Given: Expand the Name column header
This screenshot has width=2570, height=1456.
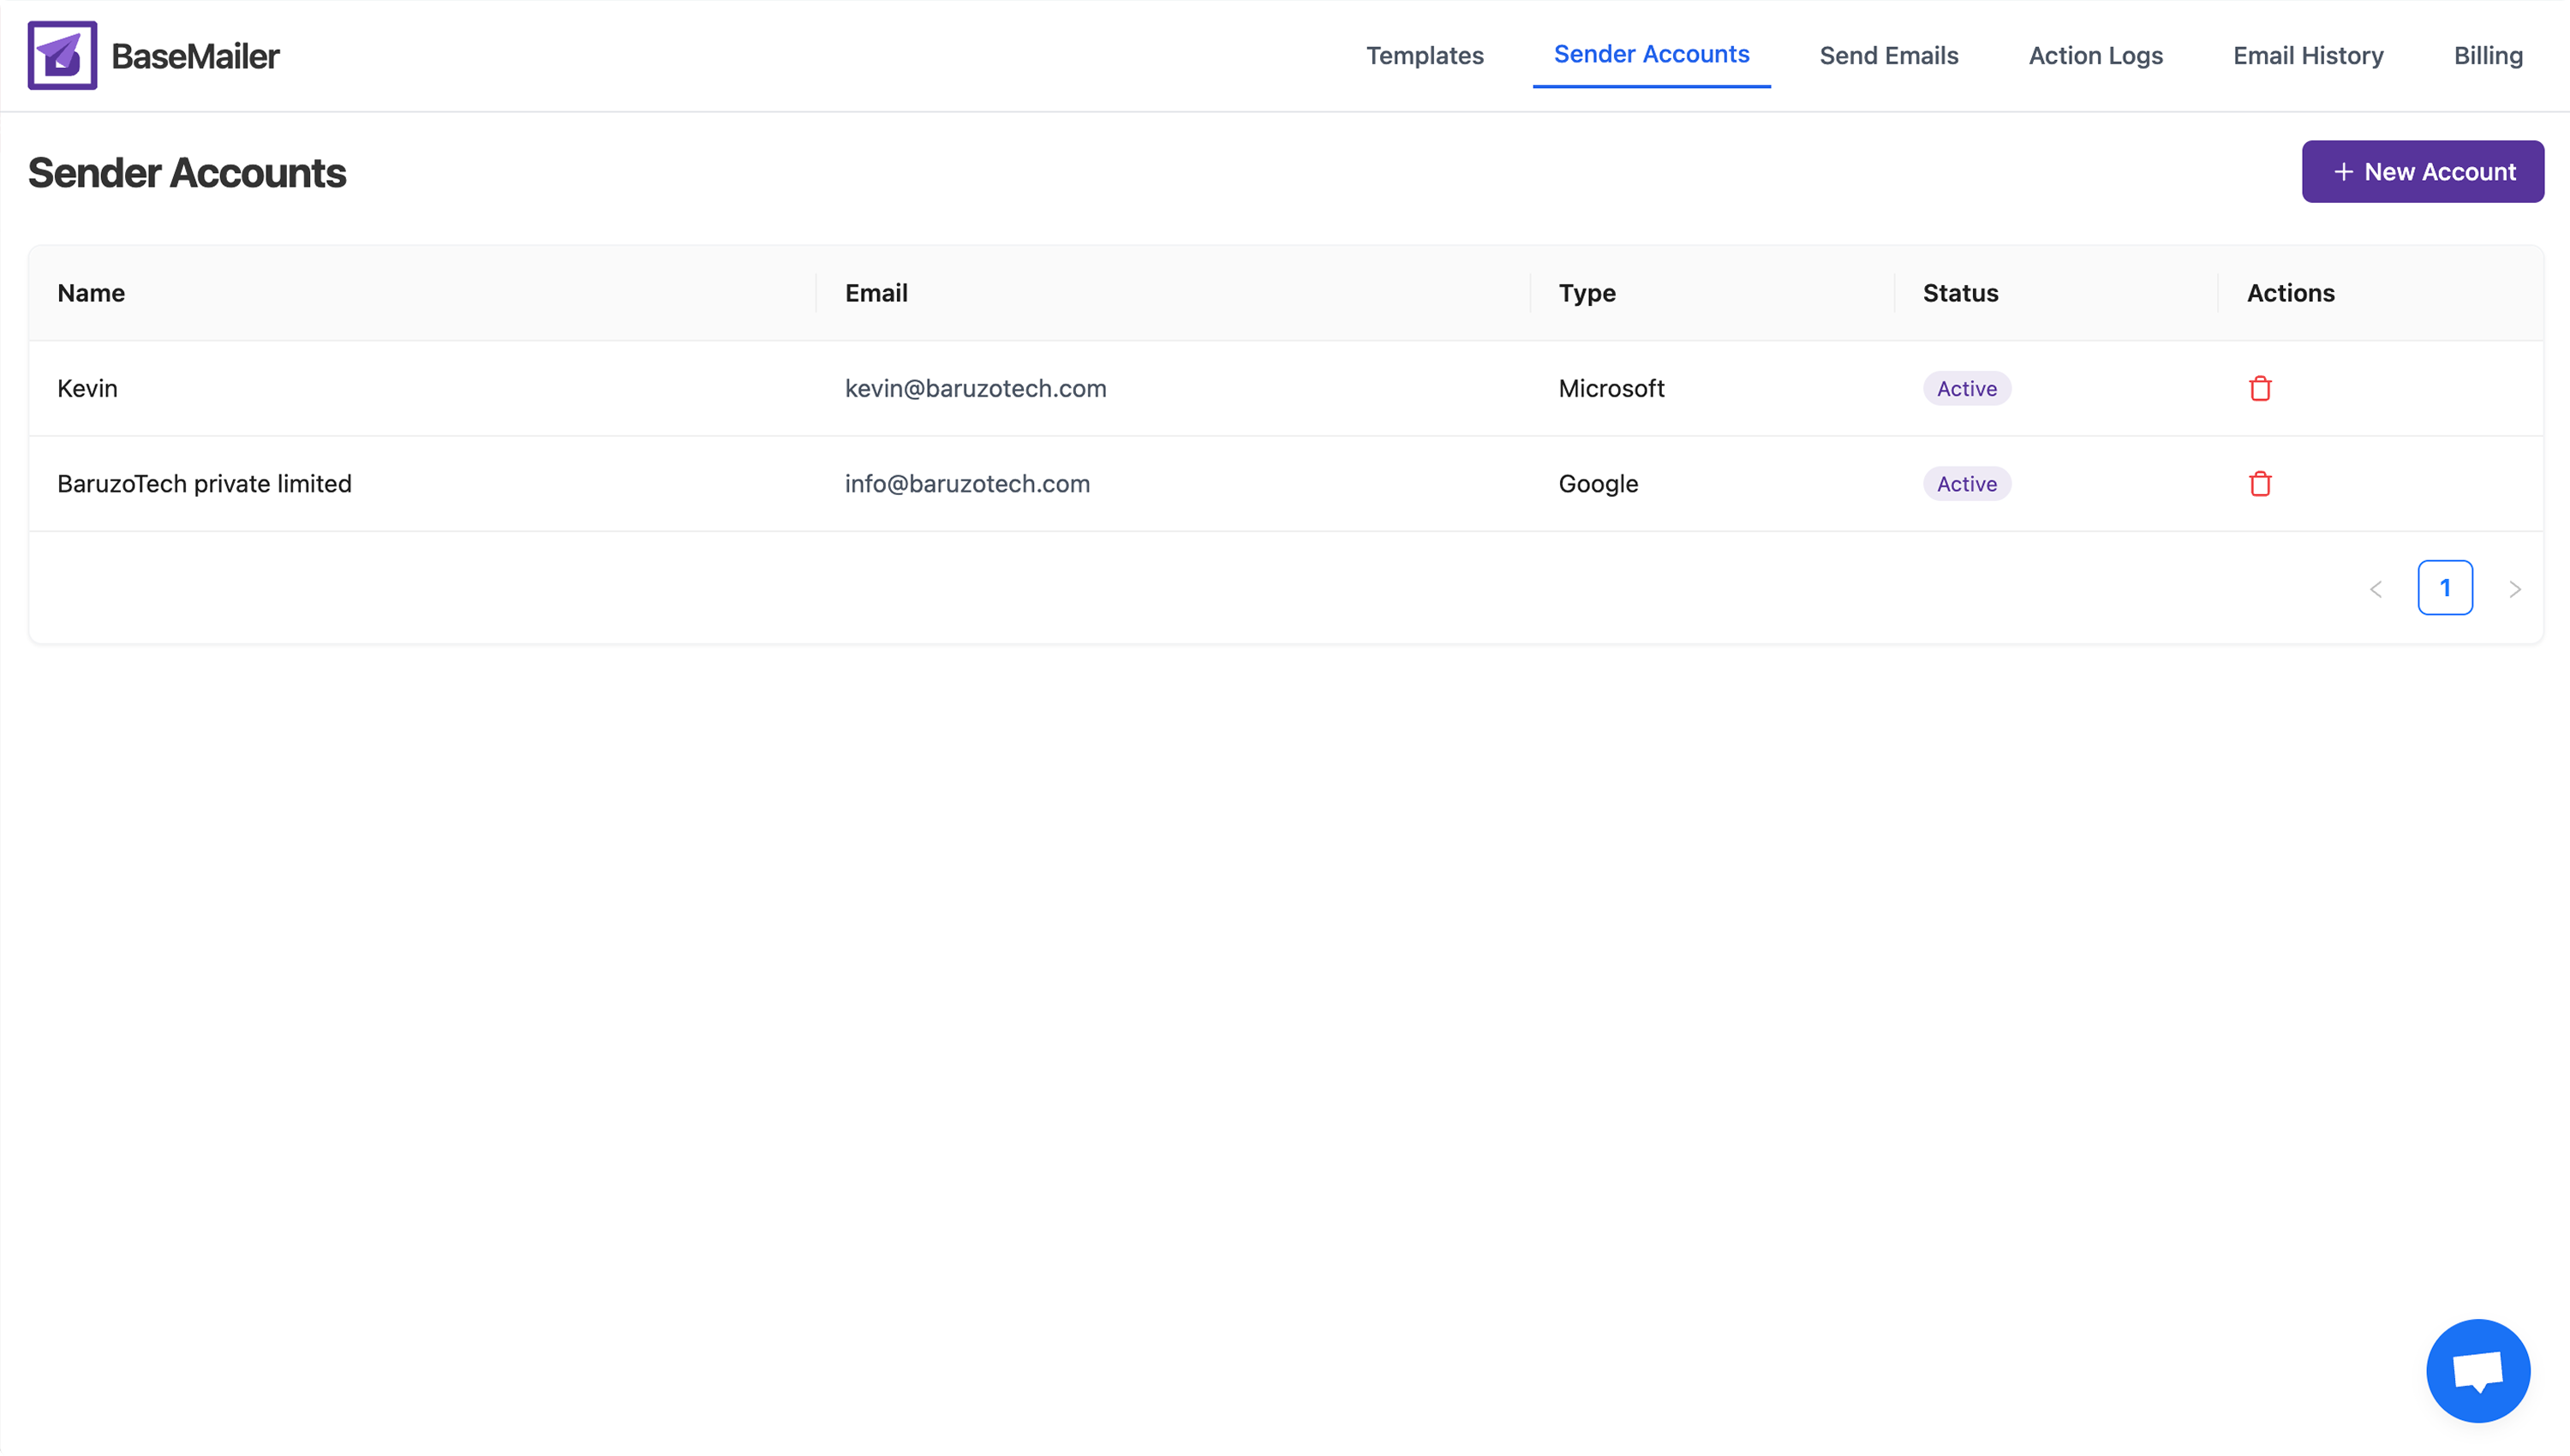Looking at the screenshot, I should tap(91, 292).
